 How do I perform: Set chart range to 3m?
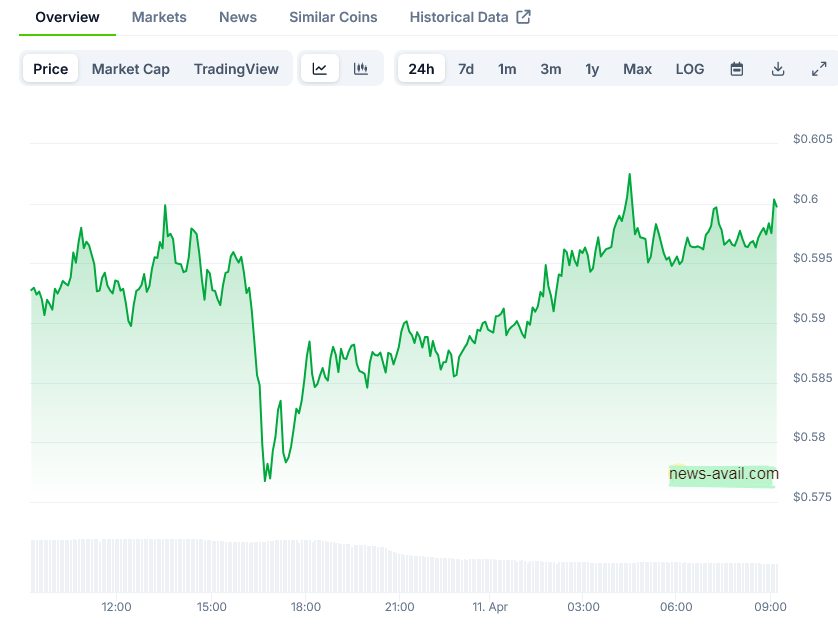pos(551,69)
